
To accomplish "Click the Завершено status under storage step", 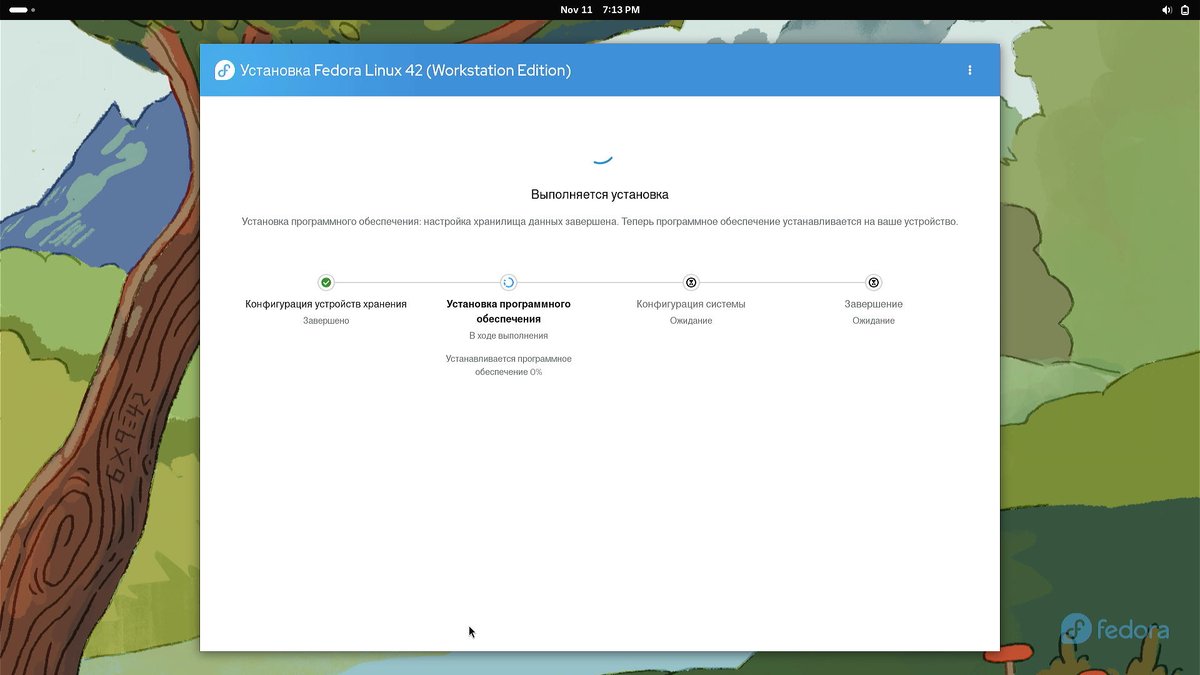I will coord(326,321).
